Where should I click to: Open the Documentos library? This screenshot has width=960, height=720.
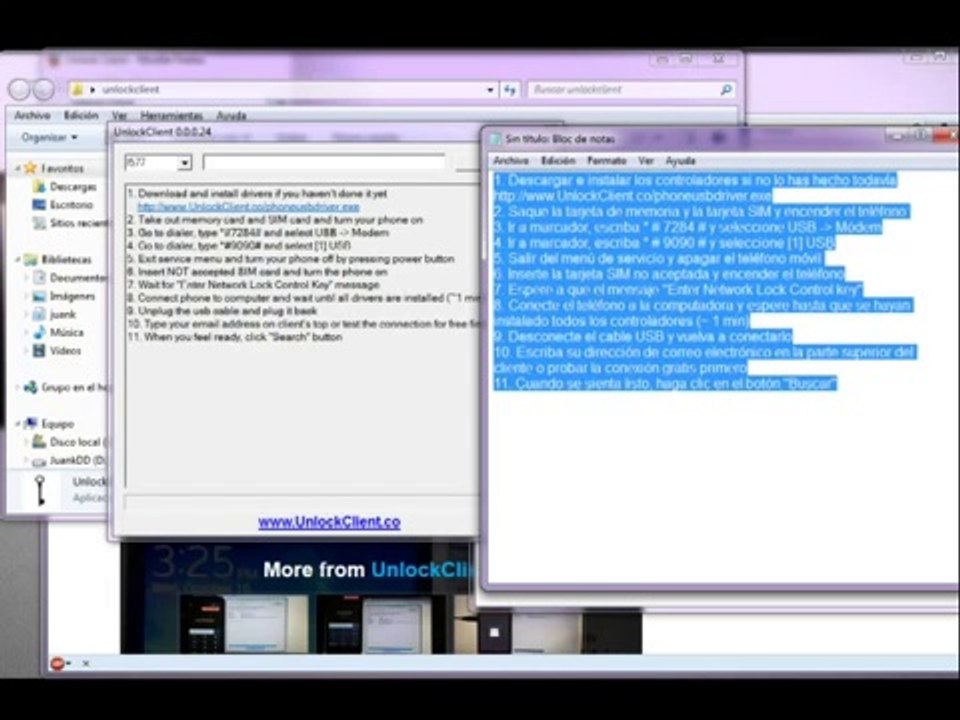78,278
